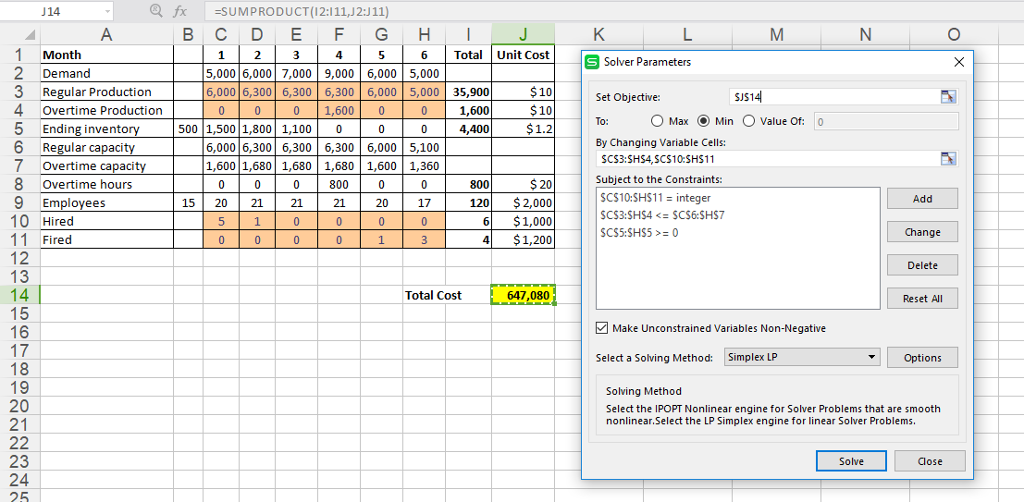Click the fx insert function icon
This screenshot has height=502, width=1024.
click(x=180, y=11)
